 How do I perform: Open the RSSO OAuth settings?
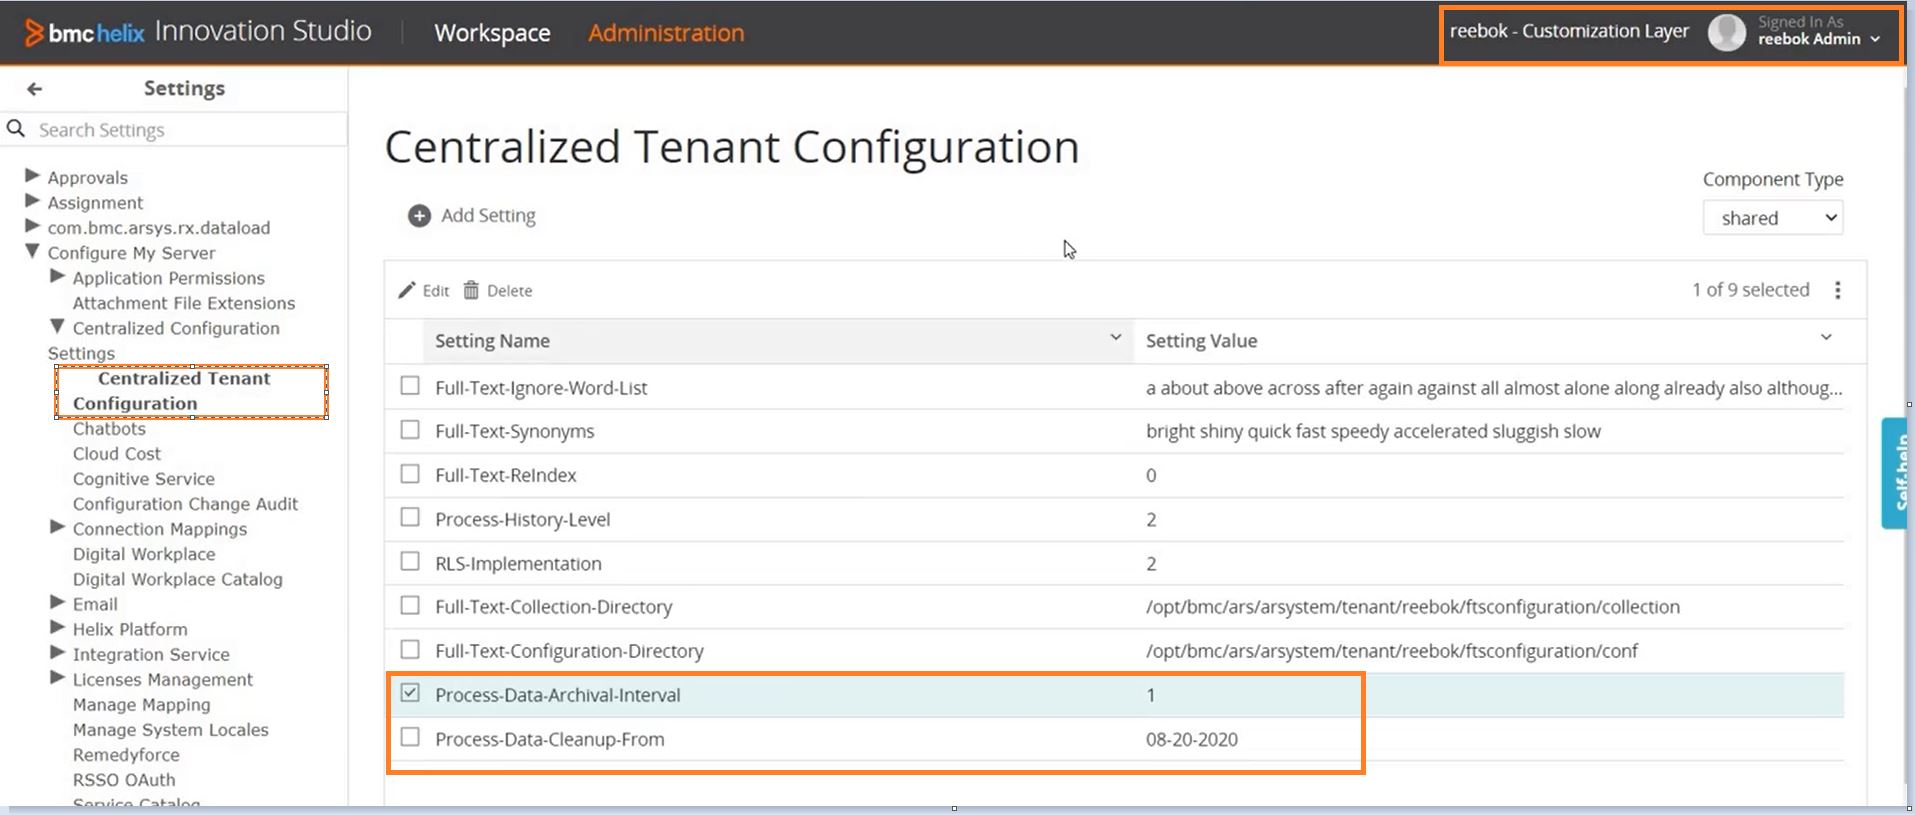point(124,780)
